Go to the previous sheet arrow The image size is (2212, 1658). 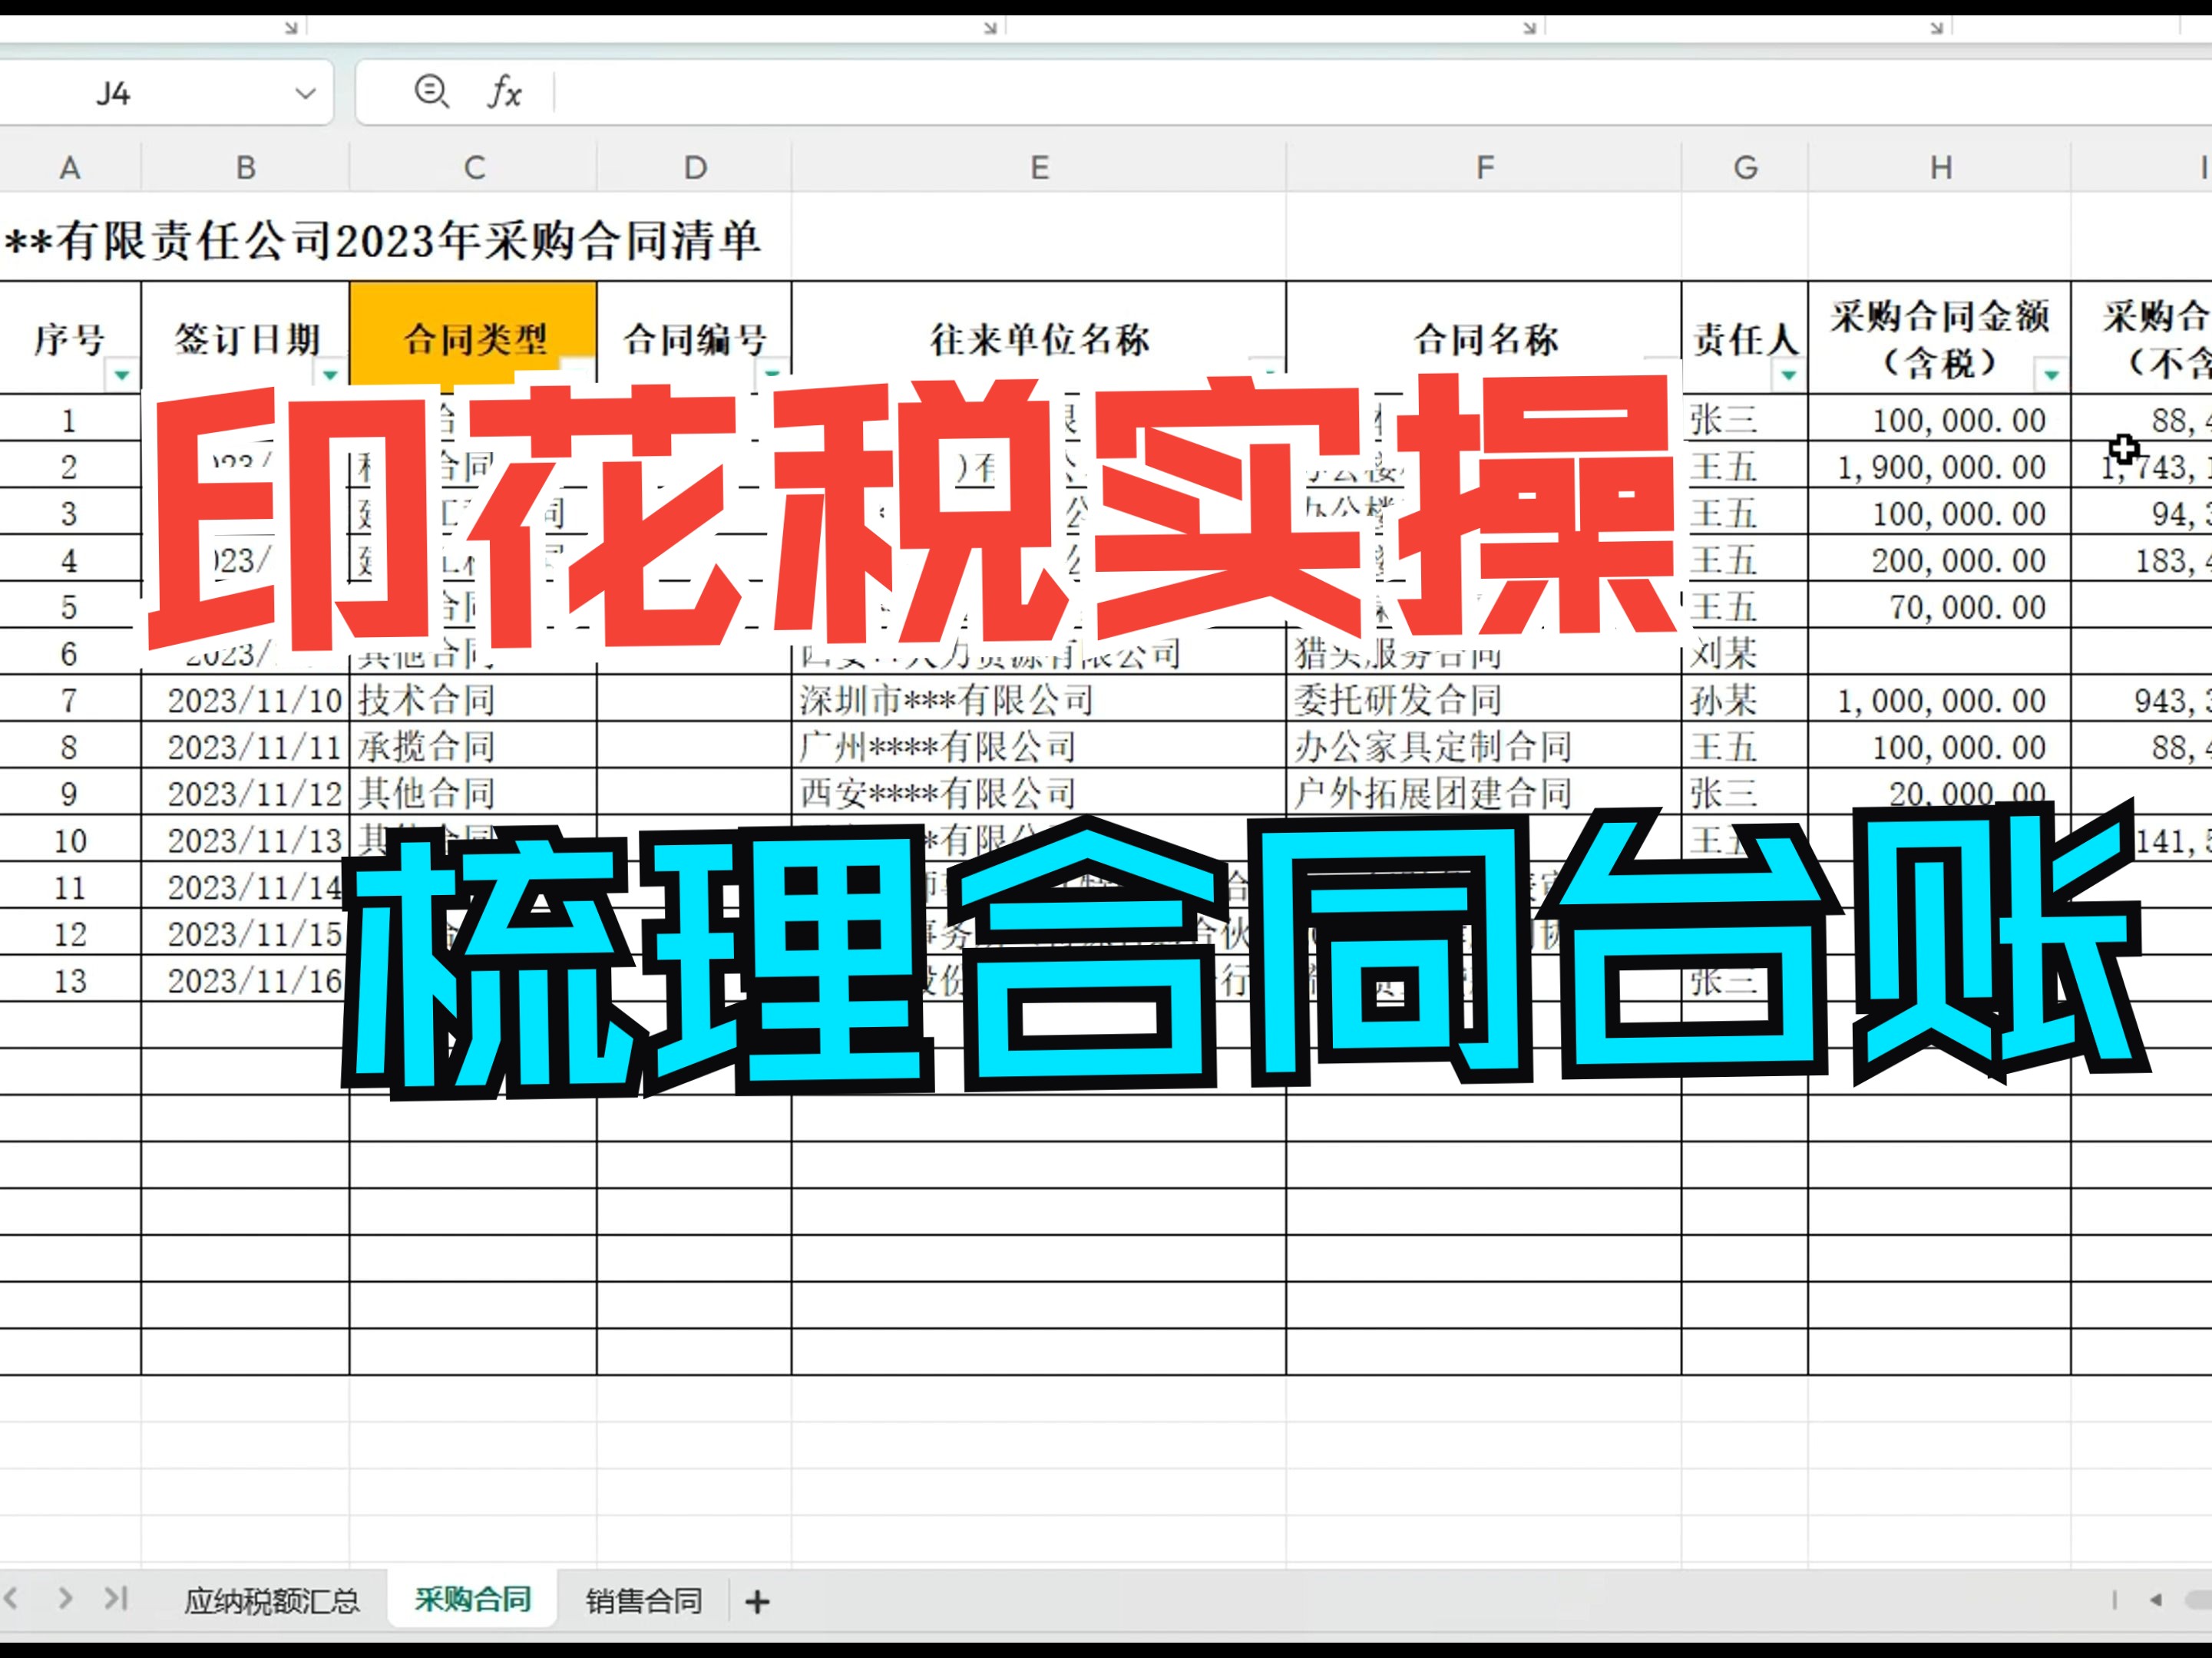tap(11, 1598)
